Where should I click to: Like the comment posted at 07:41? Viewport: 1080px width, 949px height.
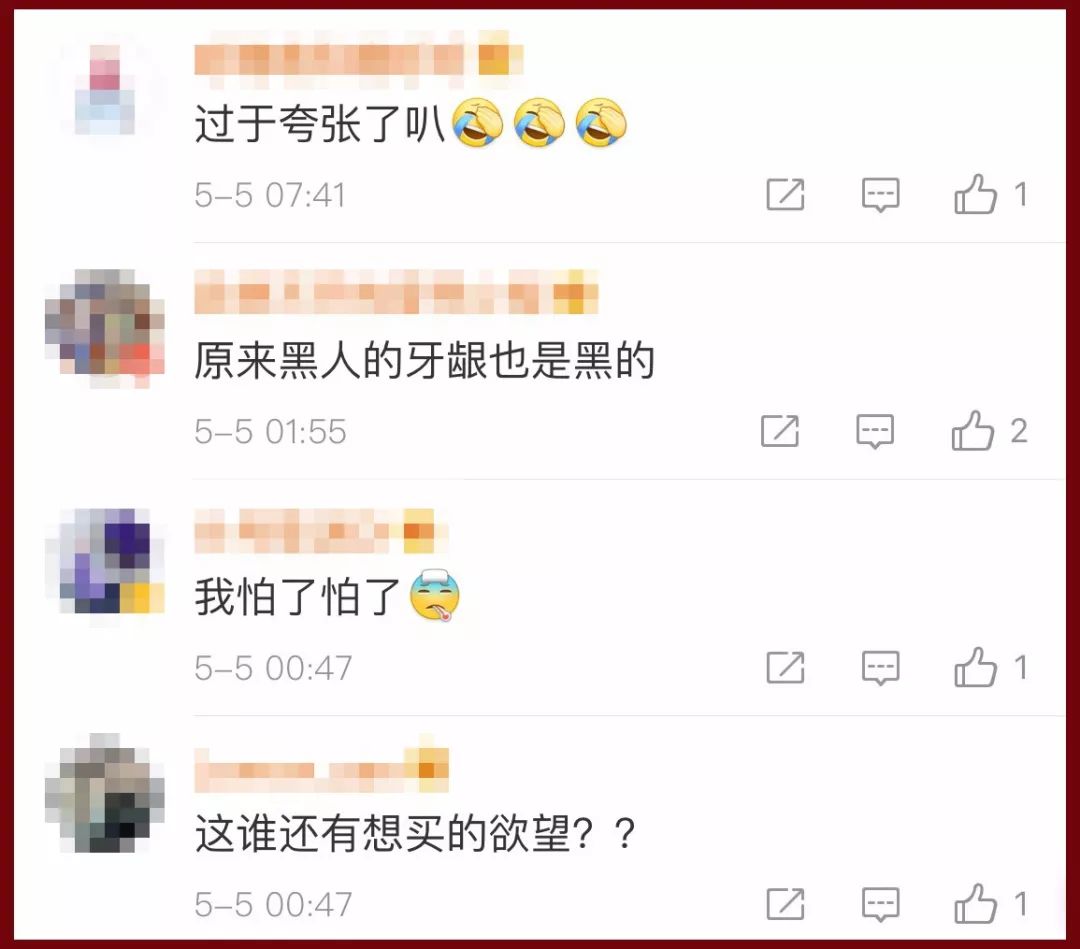pyautogui.click(x=975, y=194)
